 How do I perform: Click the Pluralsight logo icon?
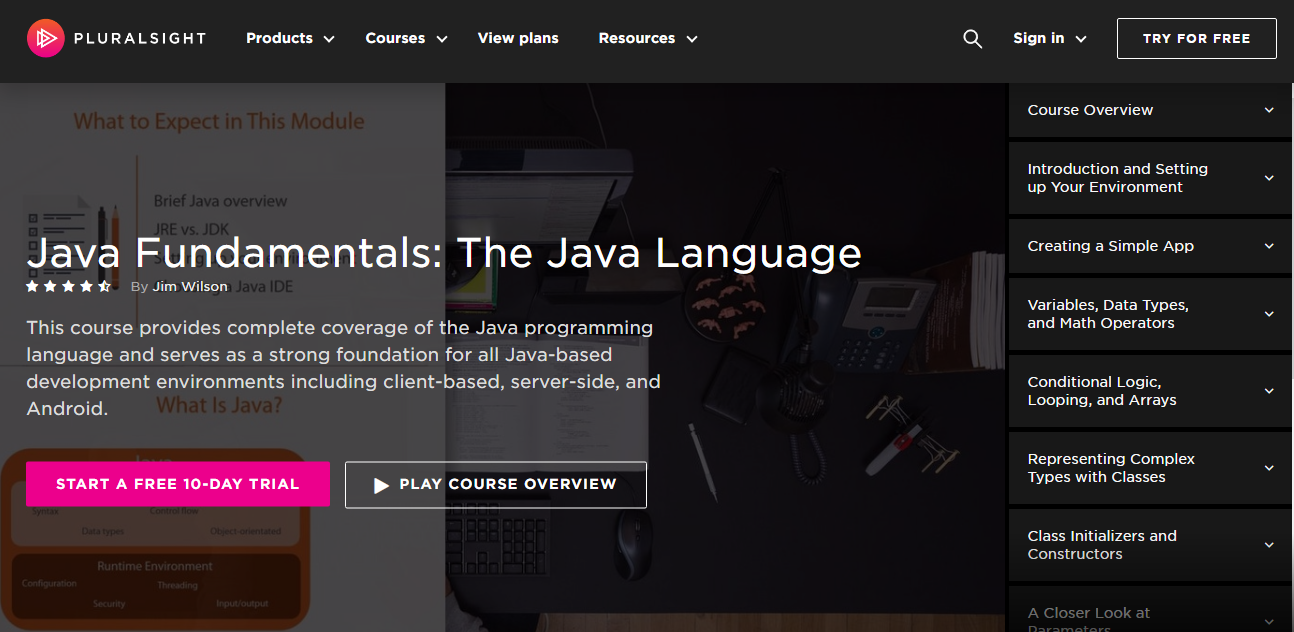tap(44, 37)
